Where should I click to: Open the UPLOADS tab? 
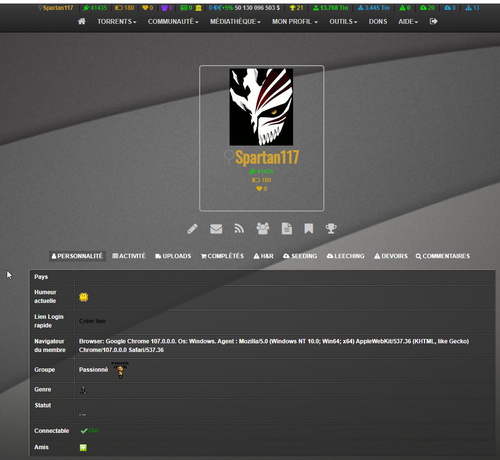173,256
